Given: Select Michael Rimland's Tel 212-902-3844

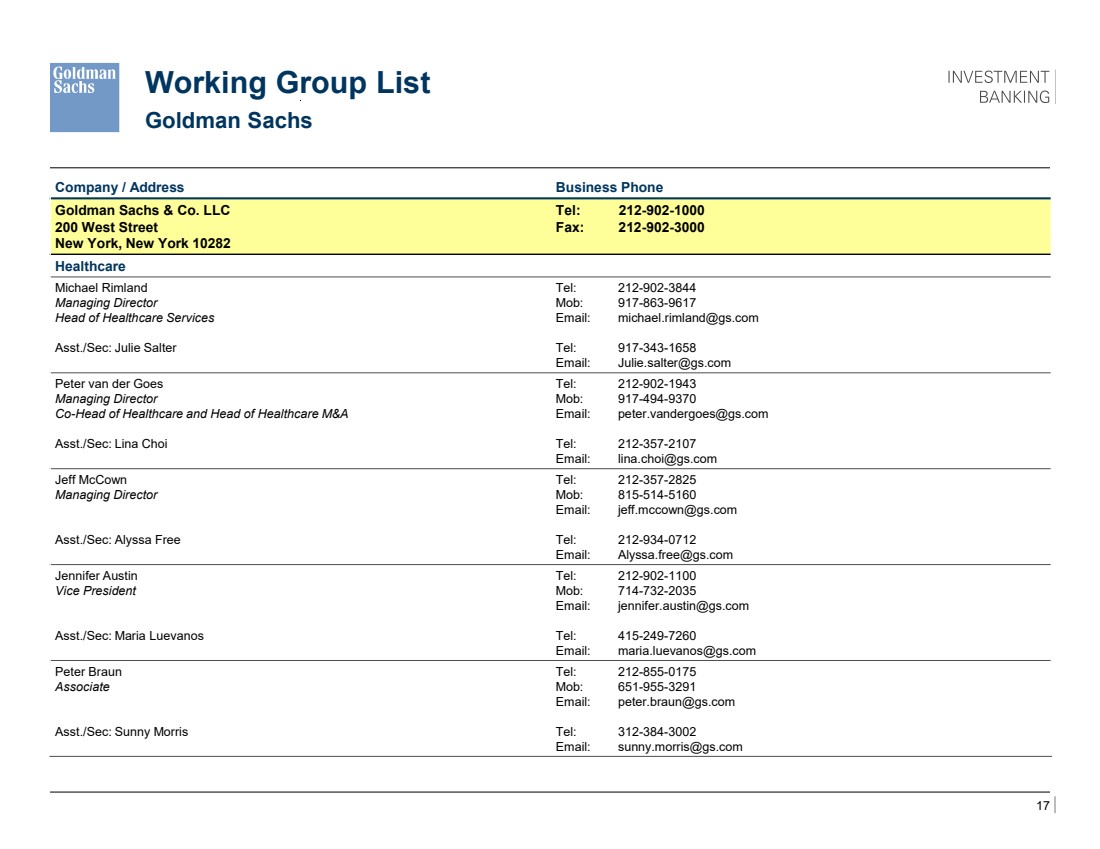Looking at the screenshot, I should point(657,288).
